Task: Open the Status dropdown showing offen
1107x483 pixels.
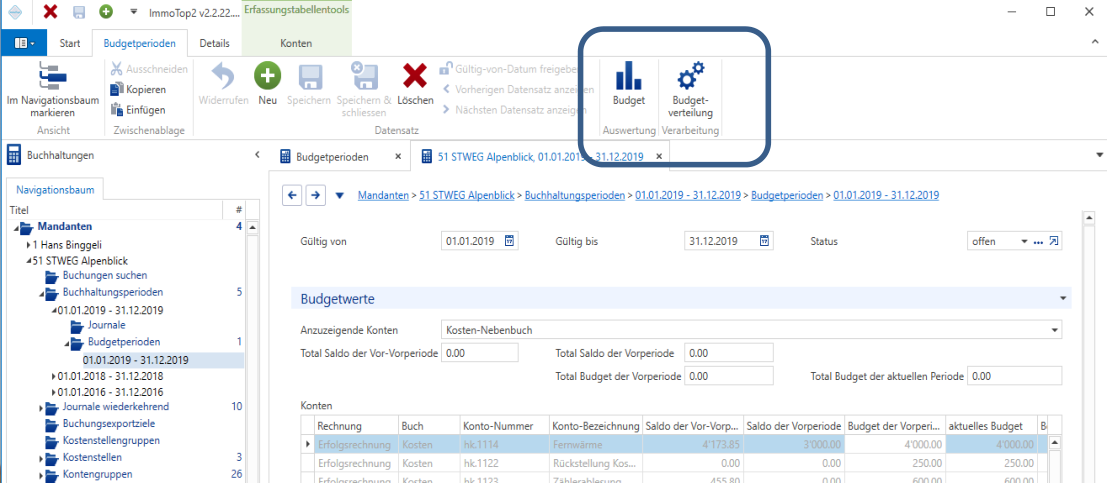Action: [1024, 242]
